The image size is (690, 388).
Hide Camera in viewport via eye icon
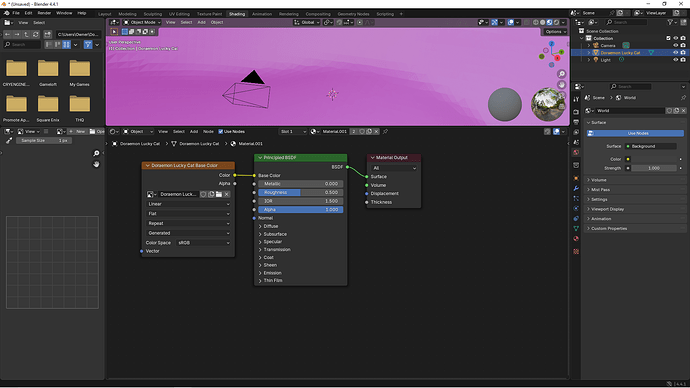click(x=675, y=45)
